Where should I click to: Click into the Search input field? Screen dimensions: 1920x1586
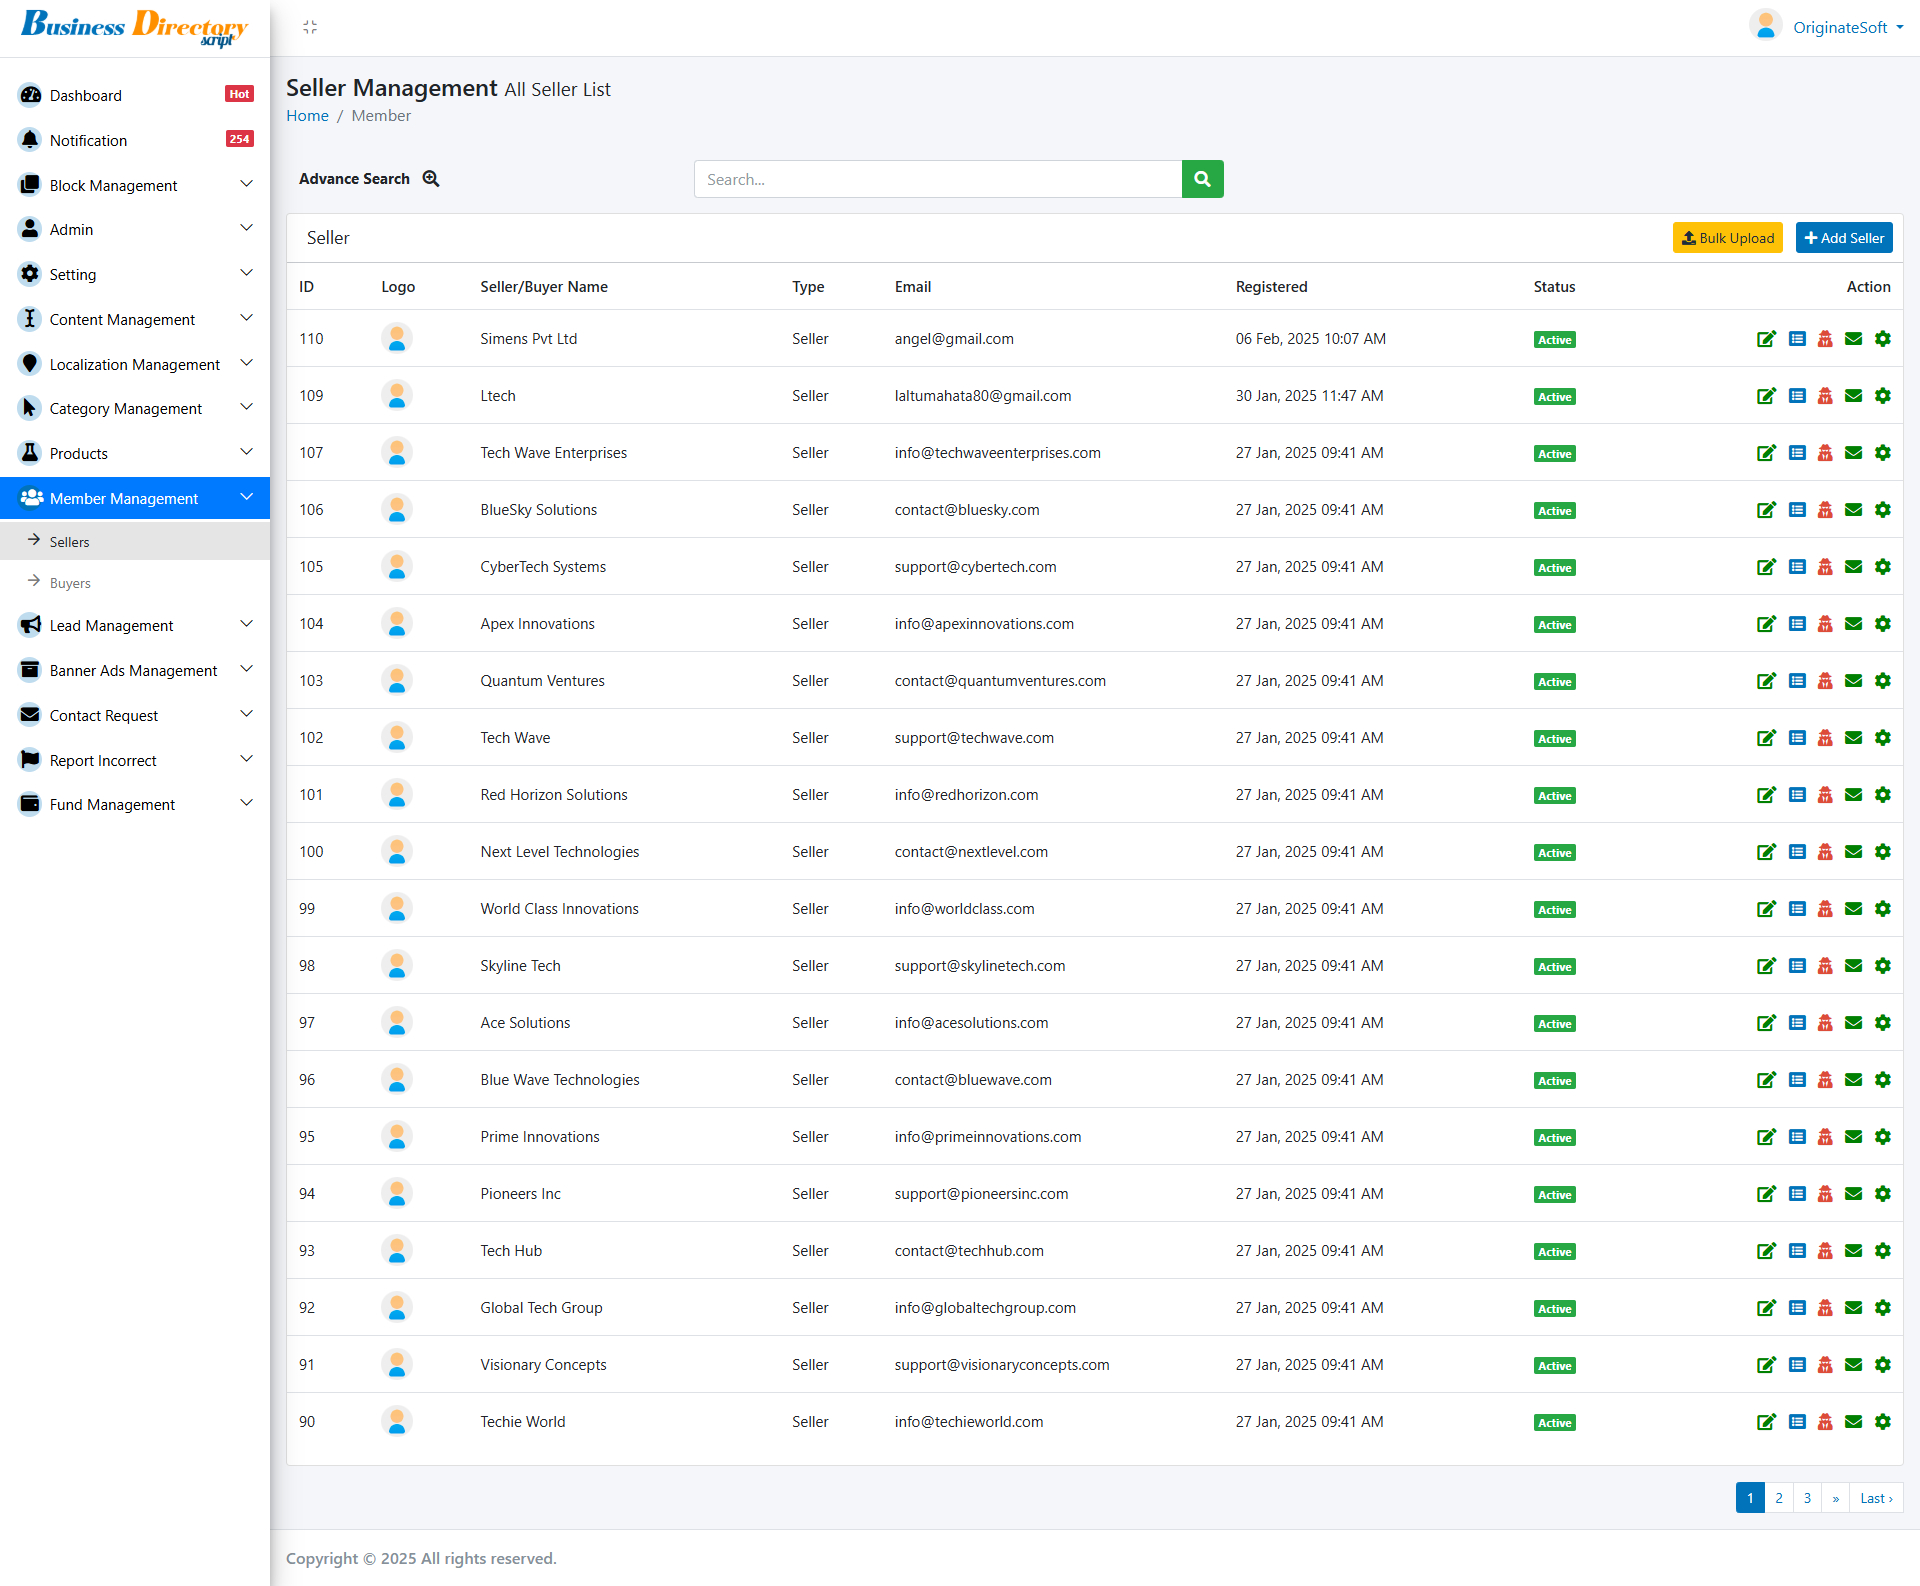click(x=937, y=179)
